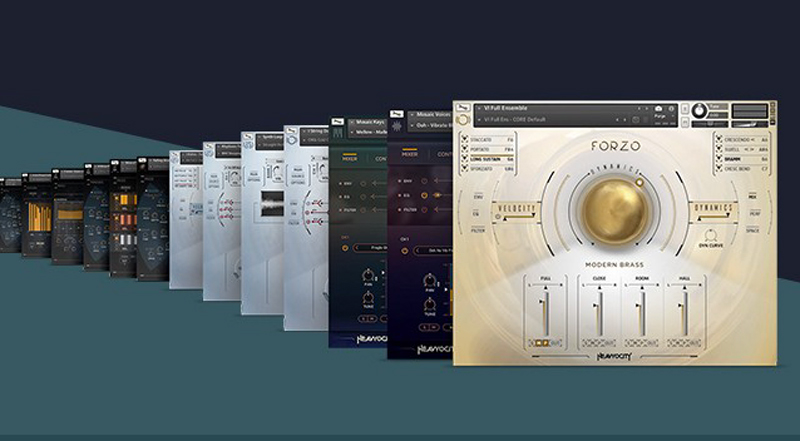The height and width of the screenshot is (441, 800).
Task: Adjust the Tune knob in FORZO header
Action: pos(699,111)
